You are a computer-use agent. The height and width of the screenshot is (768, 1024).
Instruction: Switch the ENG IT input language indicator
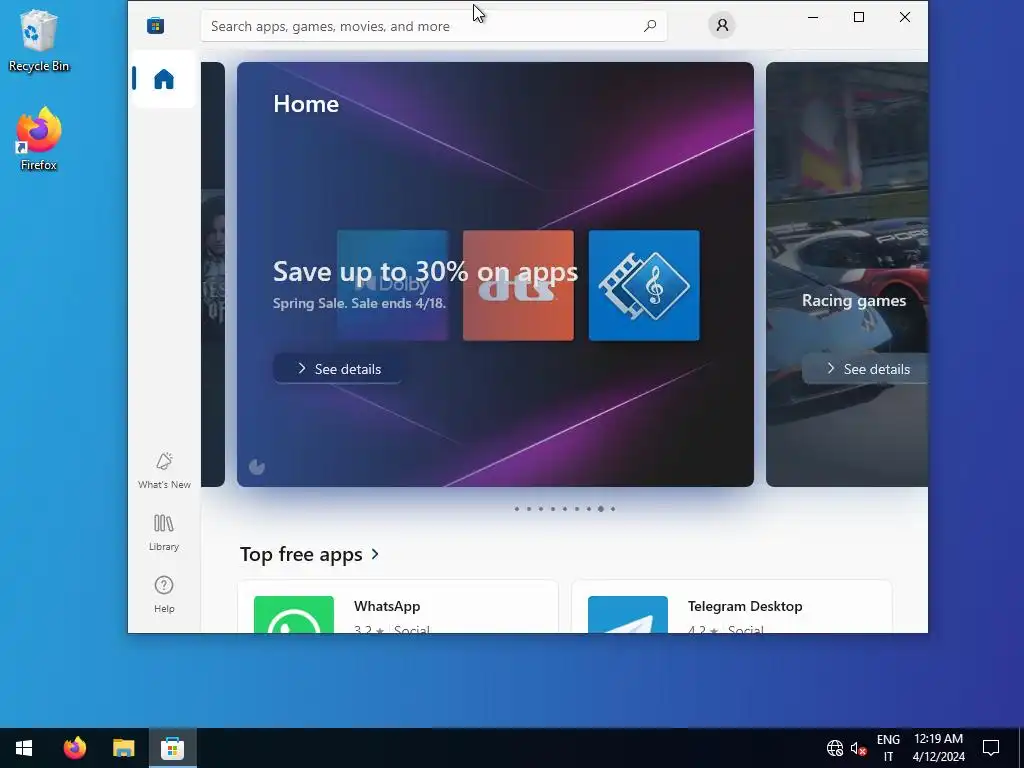pos(888,748)
